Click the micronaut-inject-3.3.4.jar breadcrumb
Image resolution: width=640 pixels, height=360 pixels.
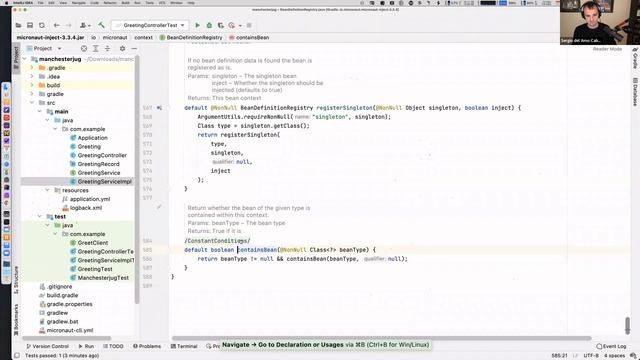(x=50, y=38)
